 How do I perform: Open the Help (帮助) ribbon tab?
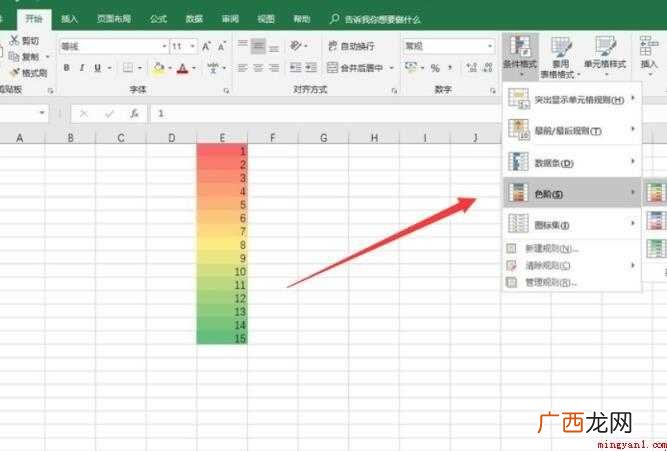pos(302,19)
